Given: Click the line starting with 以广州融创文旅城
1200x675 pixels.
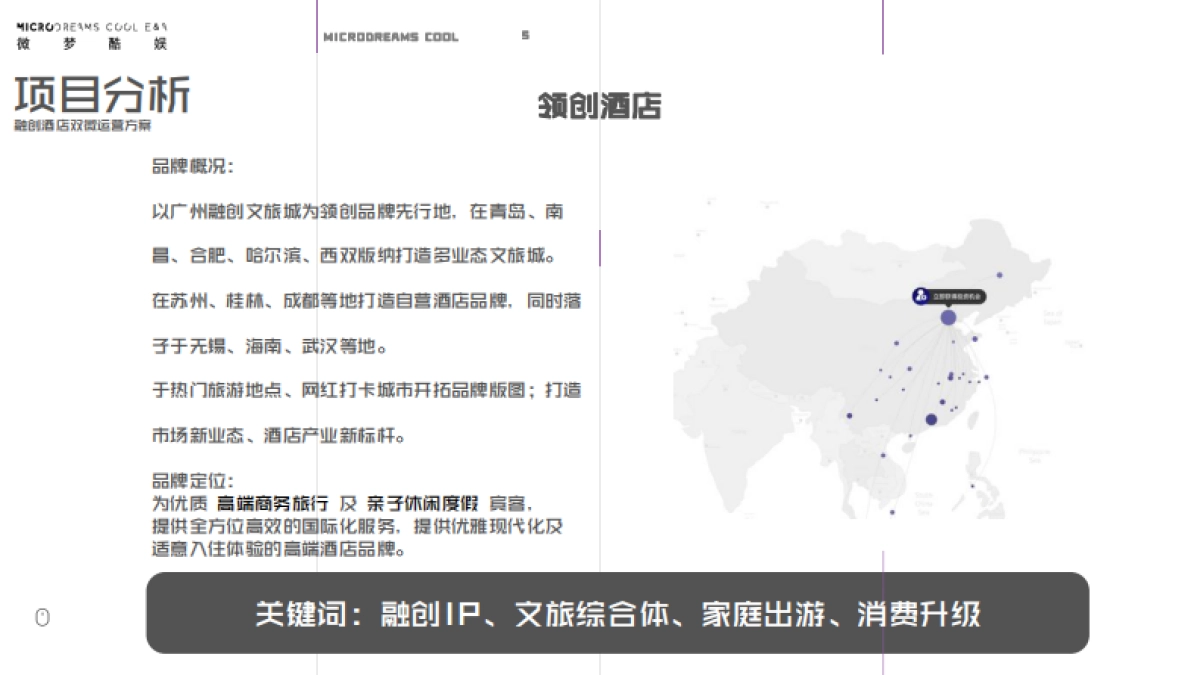Looking at the screenshot, I should (x=357, y=211).
